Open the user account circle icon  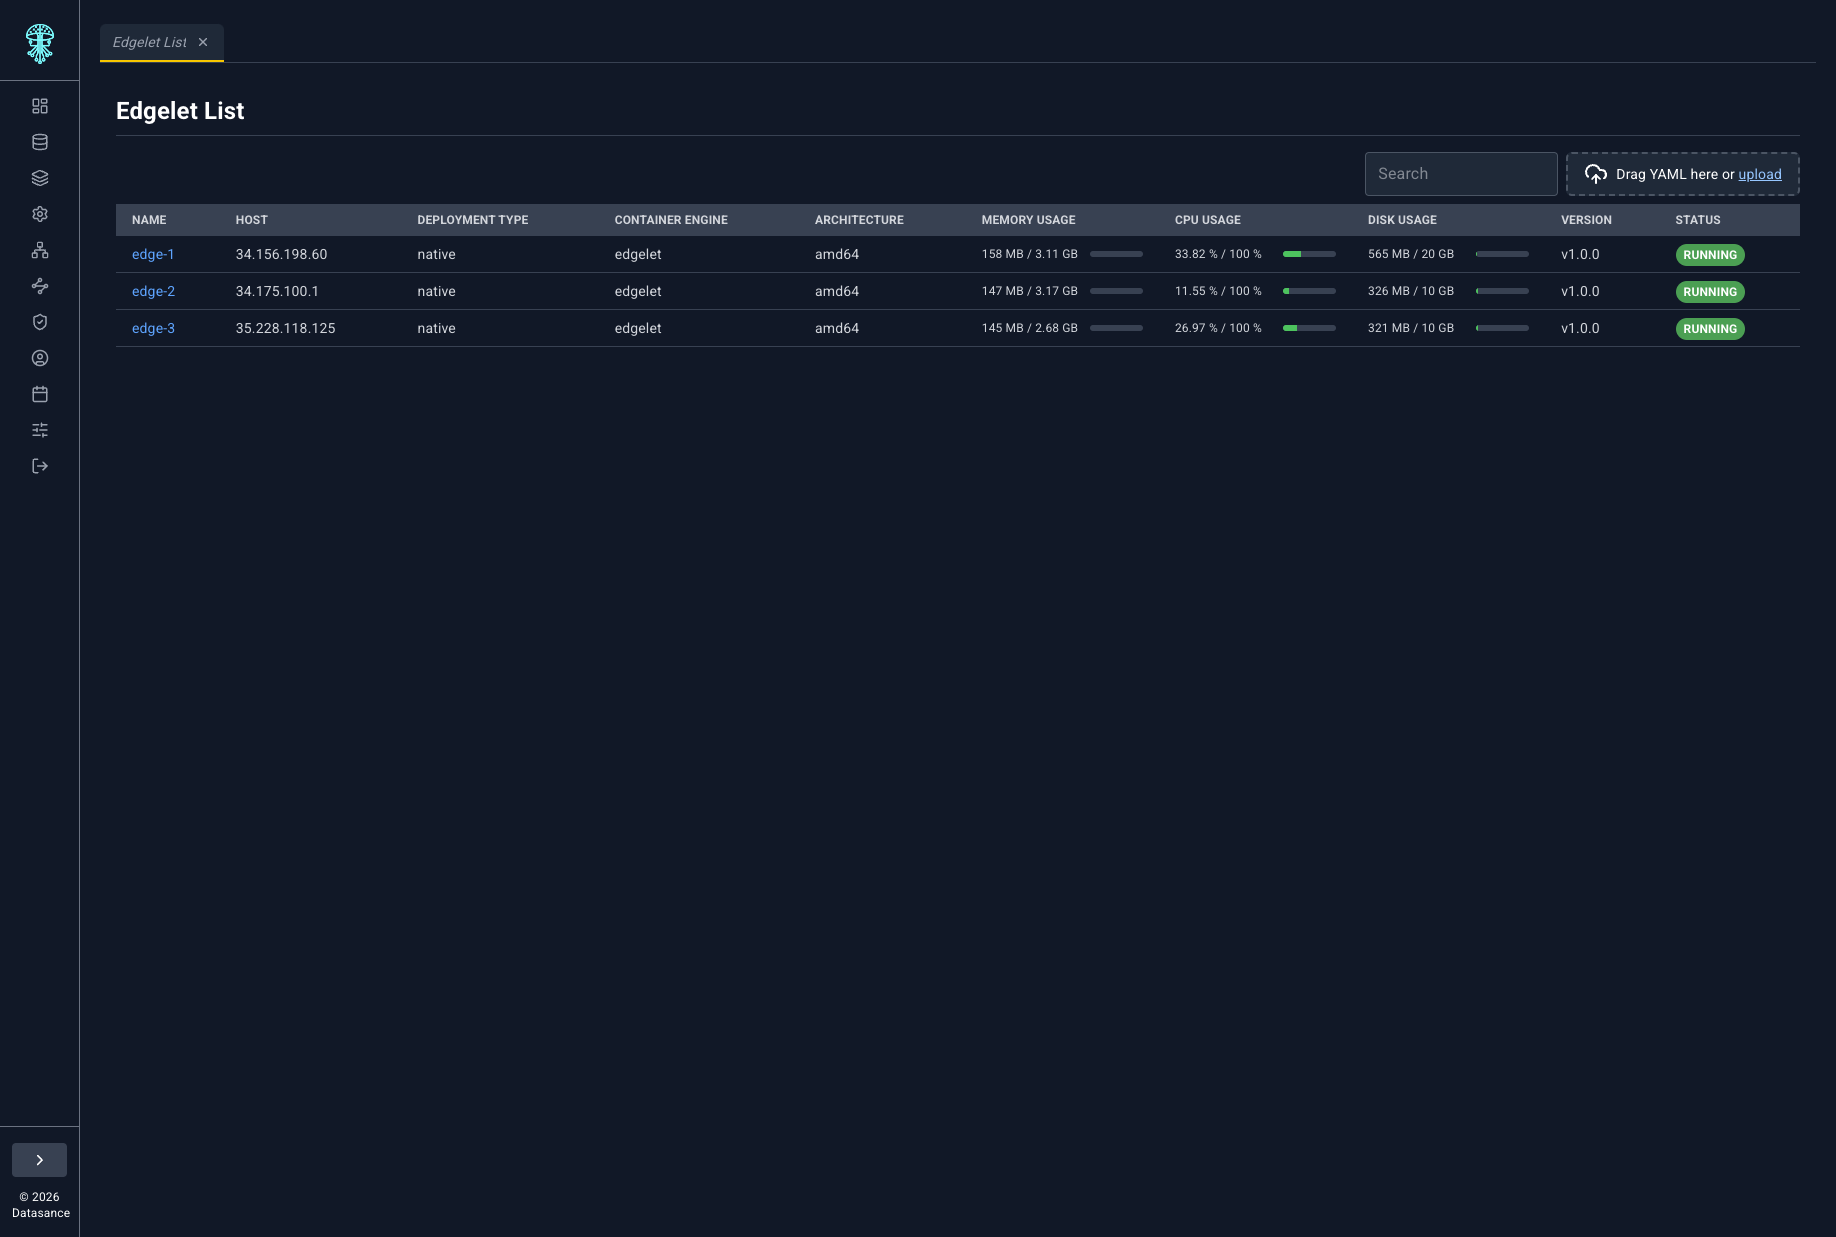click(x=40, y=358)
